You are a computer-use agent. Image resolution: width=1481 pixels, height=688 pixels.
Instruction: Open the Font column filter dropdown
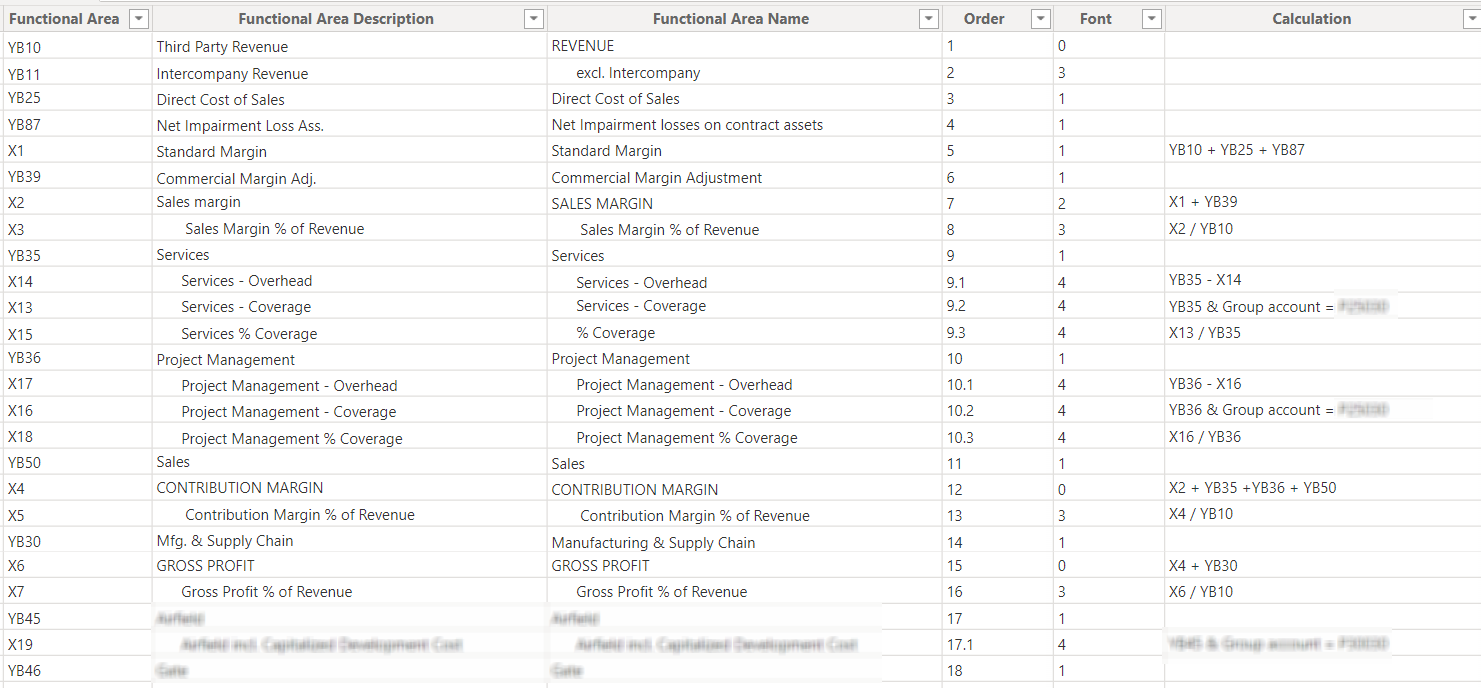click(1152, 19)
